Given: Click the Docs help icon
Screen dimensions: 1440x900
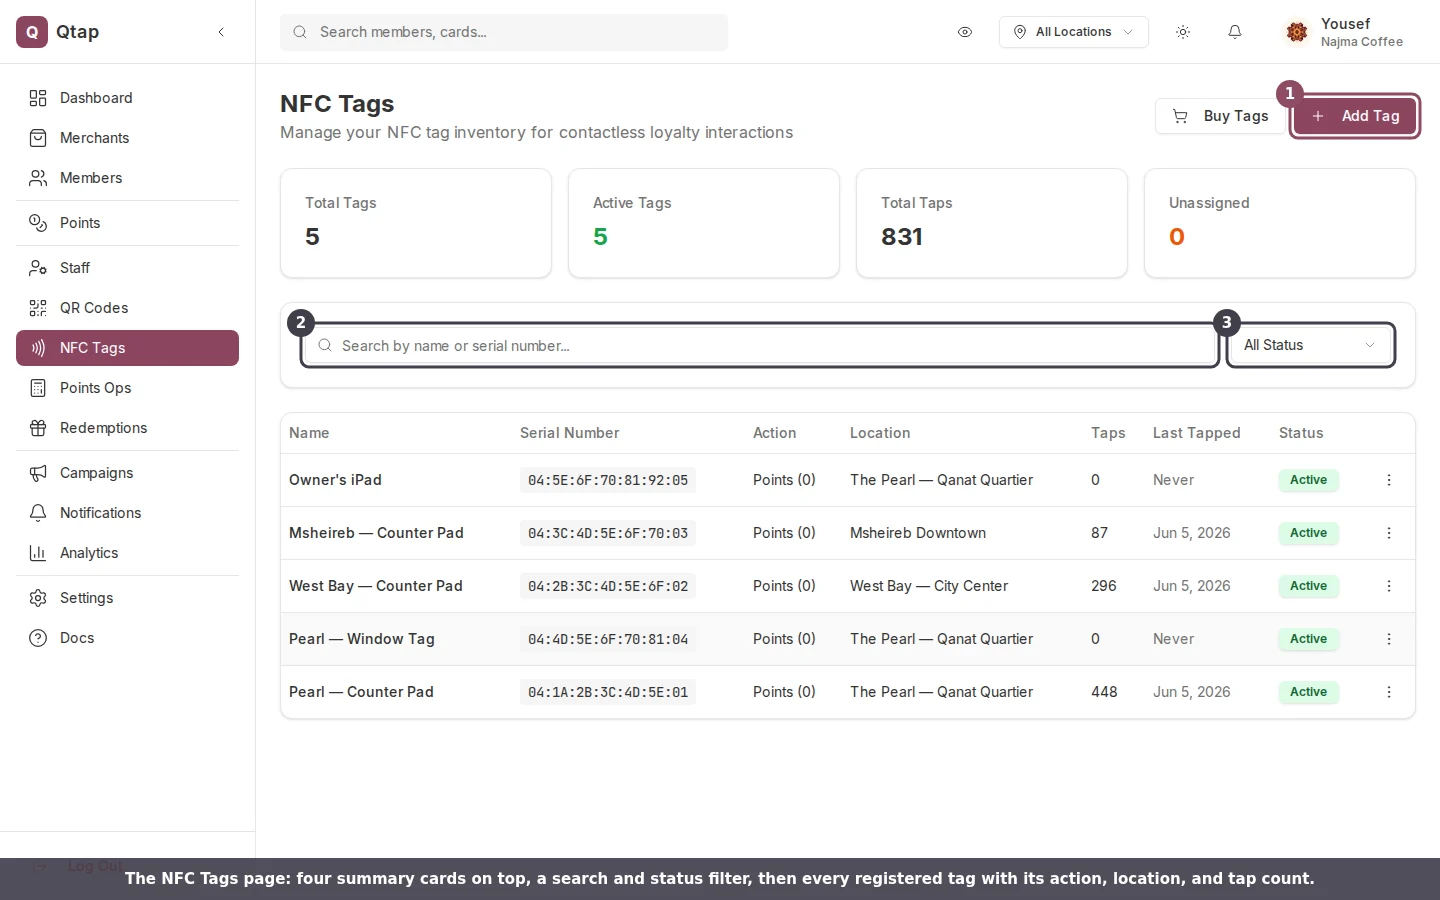Looking at the screenshot, I should pyautogui.click(x=38, y=638).
